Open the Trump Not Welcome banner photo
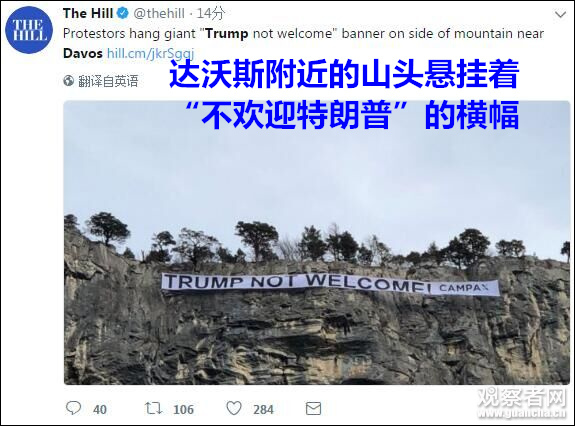Viewport: 575px width, 426px height. pos(317,242)
